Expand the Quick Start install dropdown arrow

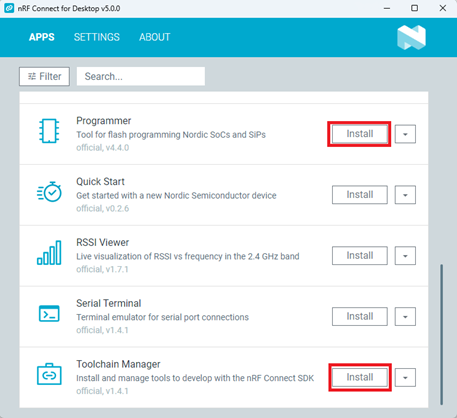[405, 195]
